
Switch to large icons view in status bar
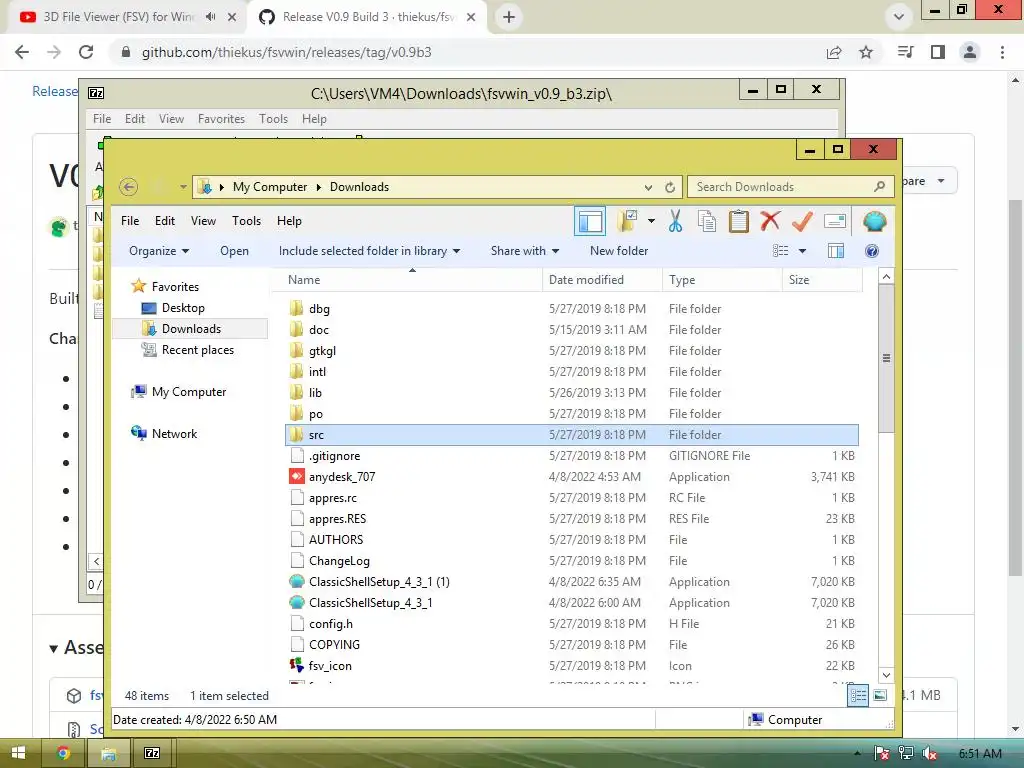(880, 696)
